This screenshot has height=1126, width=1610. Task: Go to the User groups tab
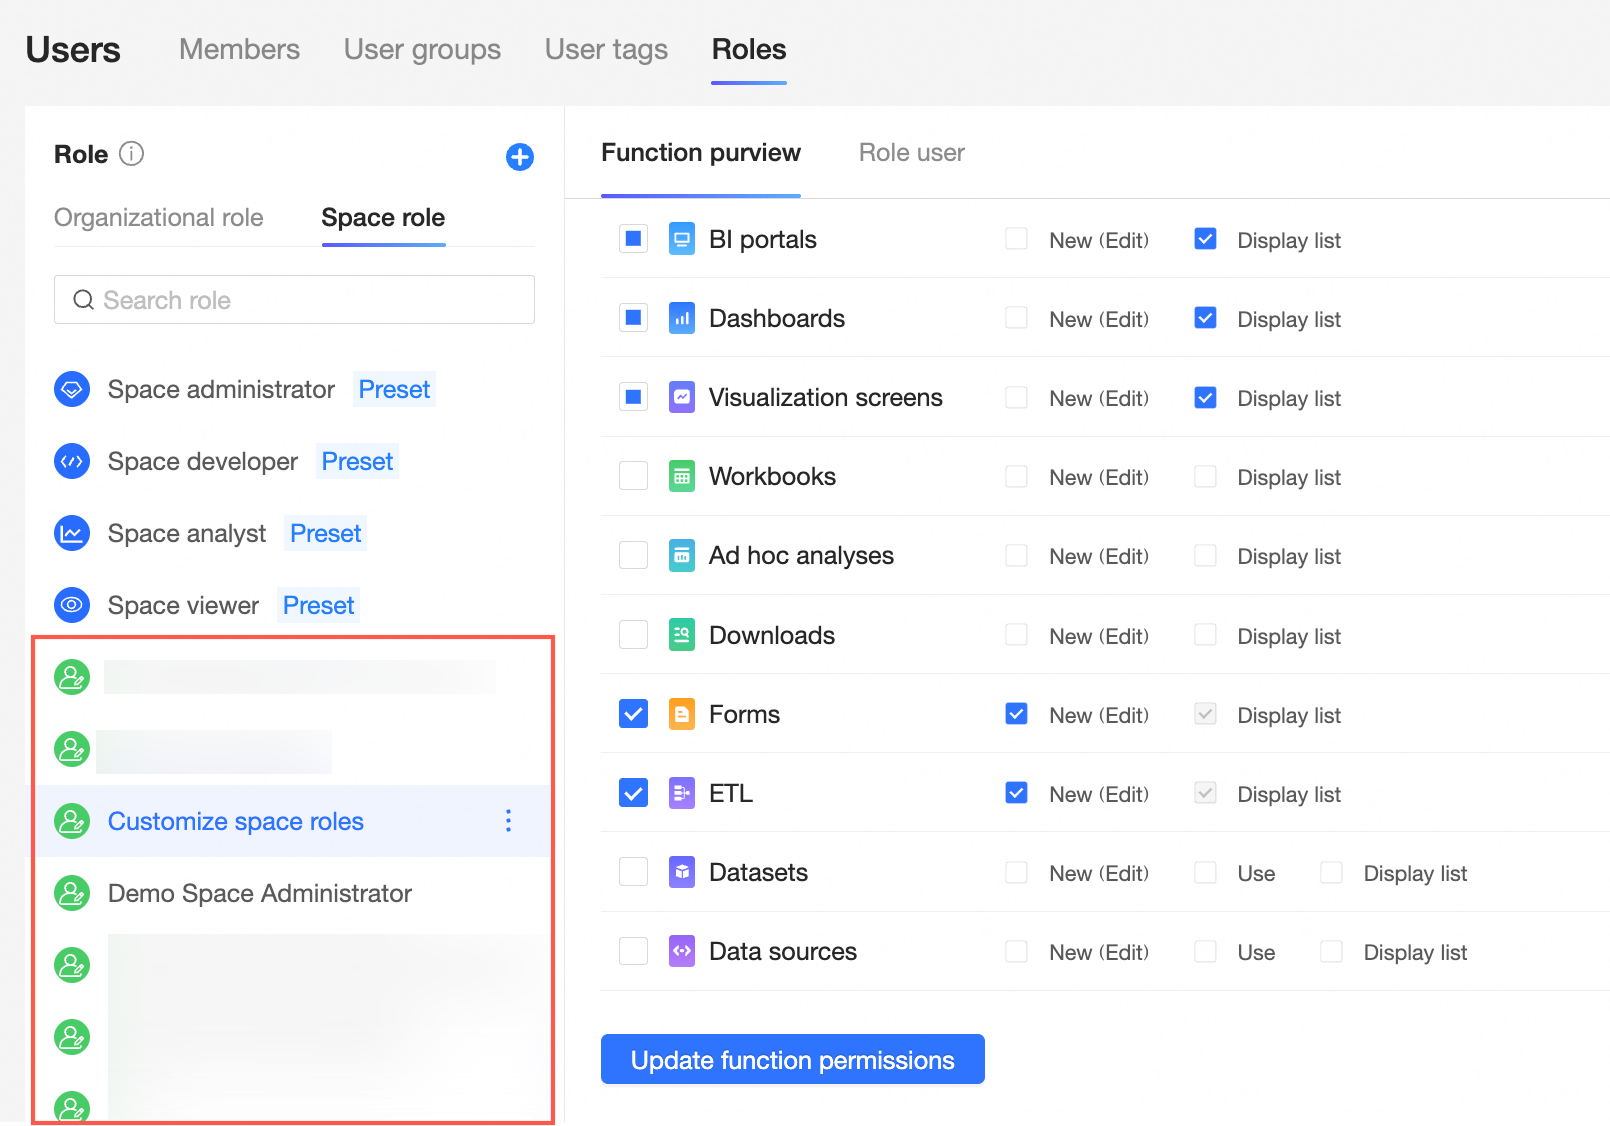[422, 49]
